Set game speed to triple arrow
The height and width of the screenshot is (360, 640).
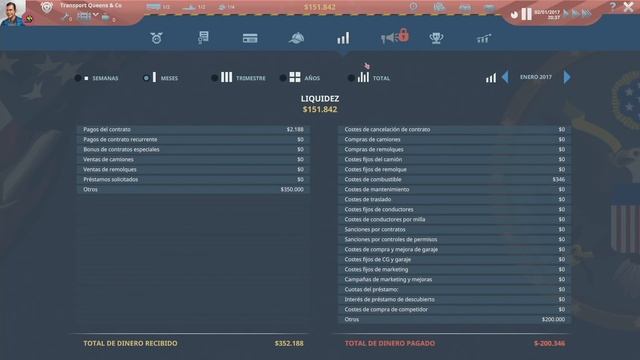tap(587, 13)
